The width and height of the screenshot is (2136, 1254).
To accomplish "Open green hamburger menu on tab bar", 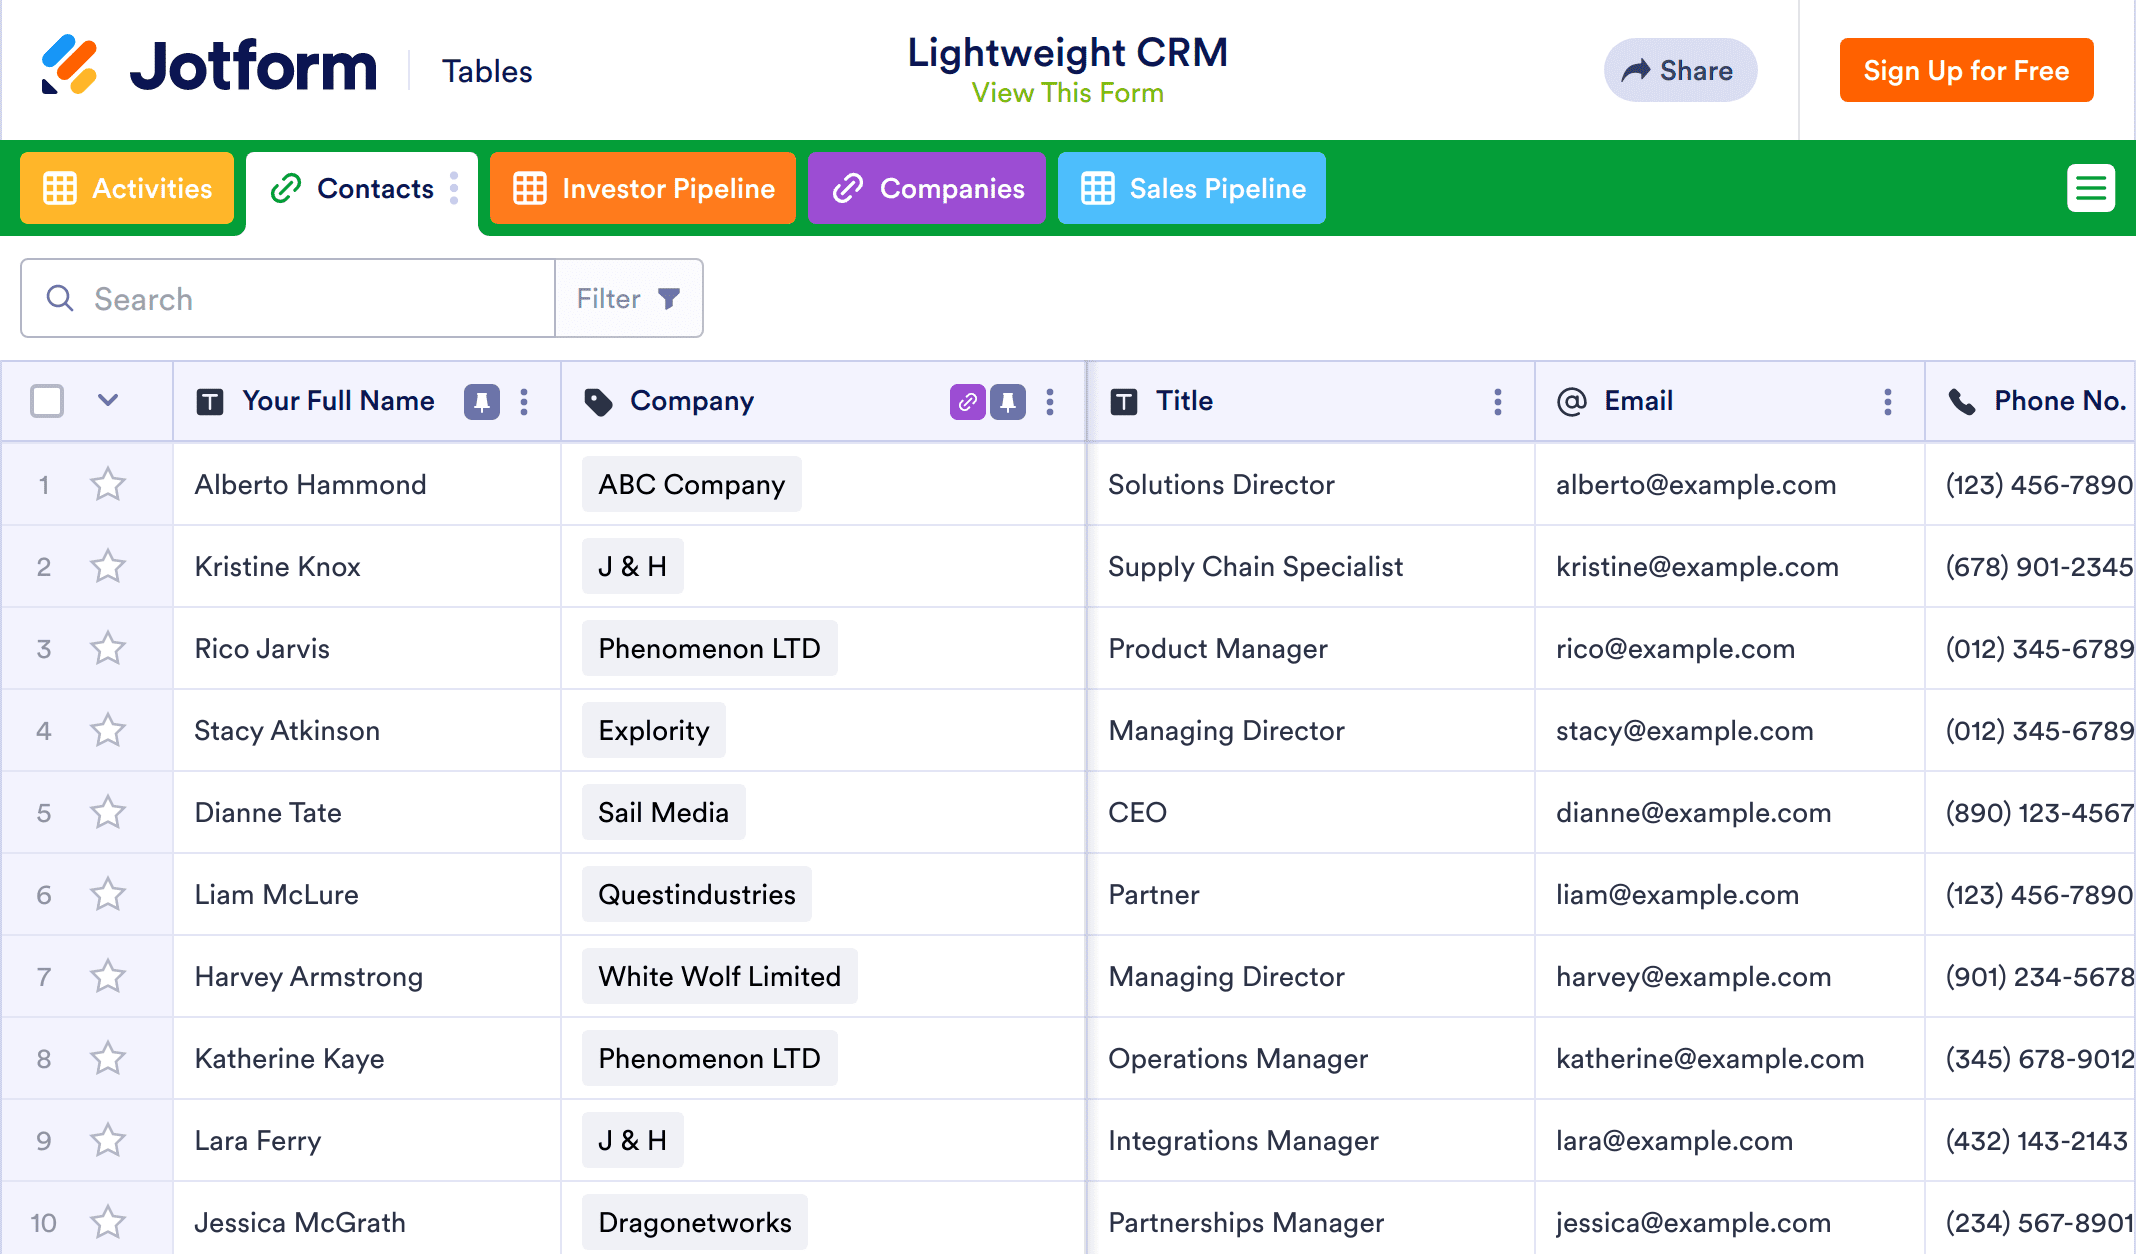I will click(x=2090, y=188).
